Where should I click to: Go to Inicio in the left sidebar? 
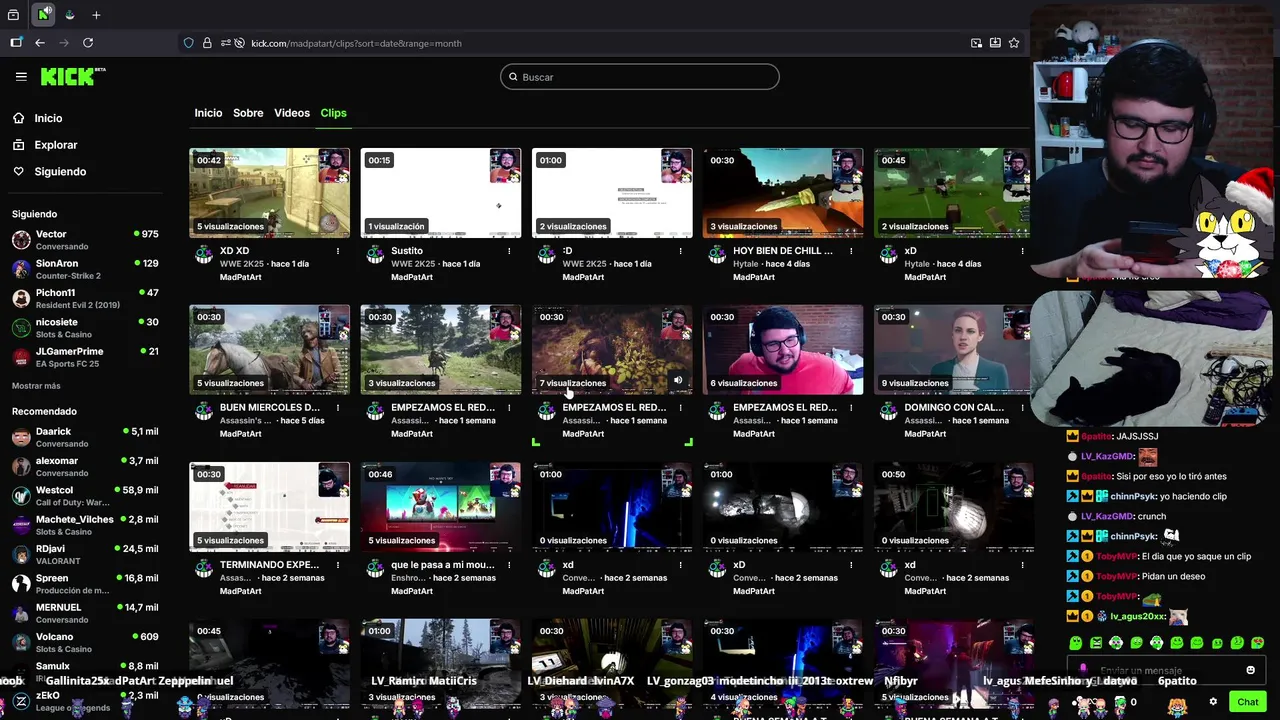(48, 118)
